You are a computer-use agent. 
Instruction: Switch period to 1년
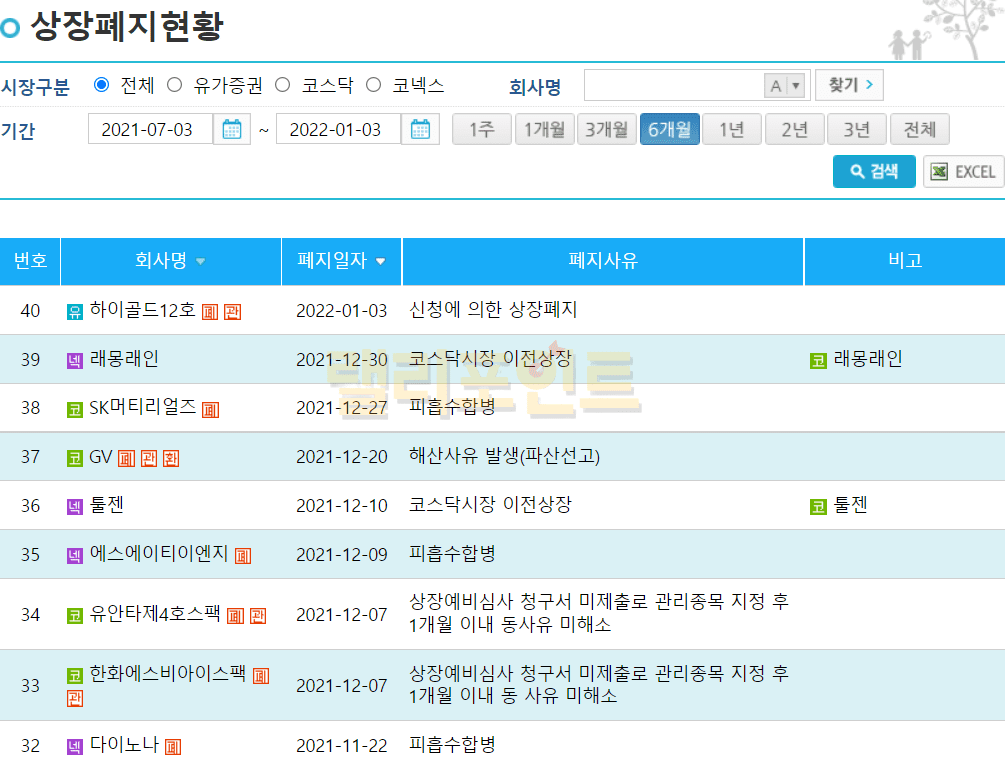point(732,130)
